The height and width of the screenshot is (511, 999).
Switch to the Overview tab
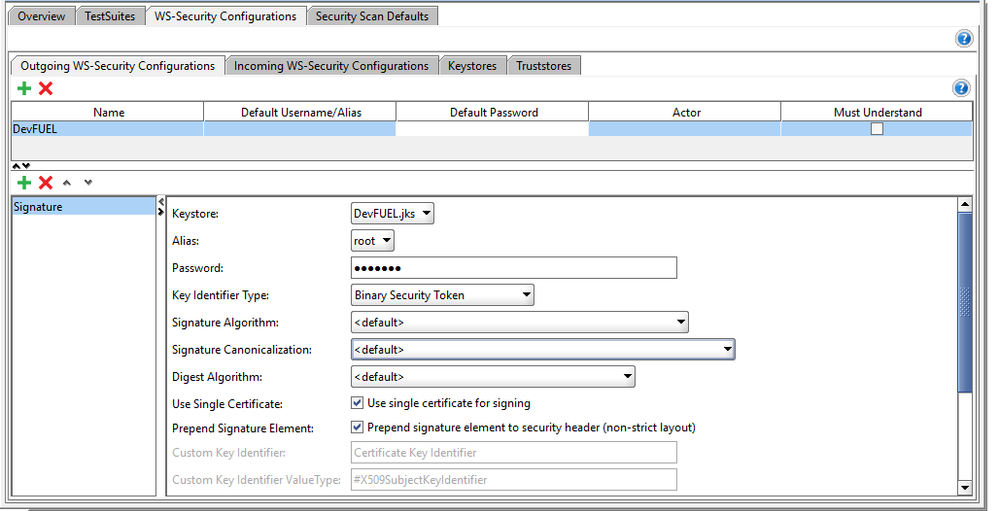click(x=41, y=16)
